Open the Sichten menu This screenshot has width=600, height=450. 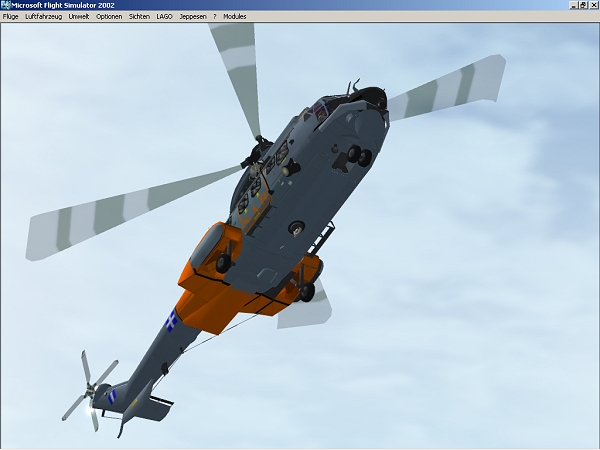click(139, 17)
